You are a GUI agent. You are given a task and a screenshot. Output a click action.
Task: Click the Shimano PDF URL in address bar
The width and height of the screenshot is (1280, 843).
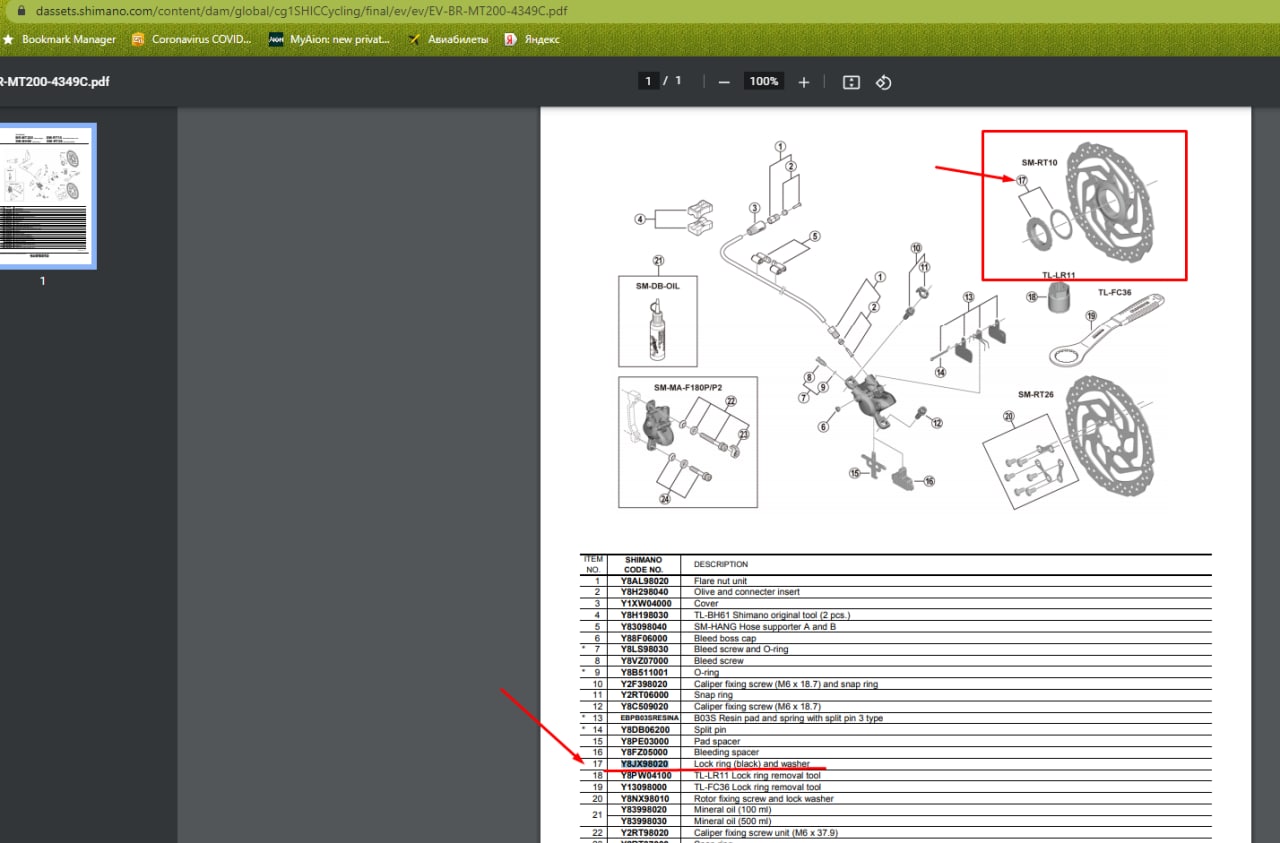pos(301,11)
